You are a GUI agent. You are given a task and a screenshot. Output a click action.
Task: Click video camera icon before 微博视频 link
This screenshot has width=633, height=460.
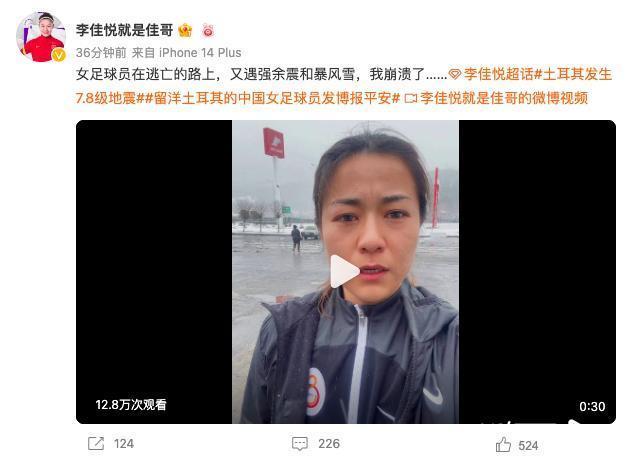tap(411, 98)
